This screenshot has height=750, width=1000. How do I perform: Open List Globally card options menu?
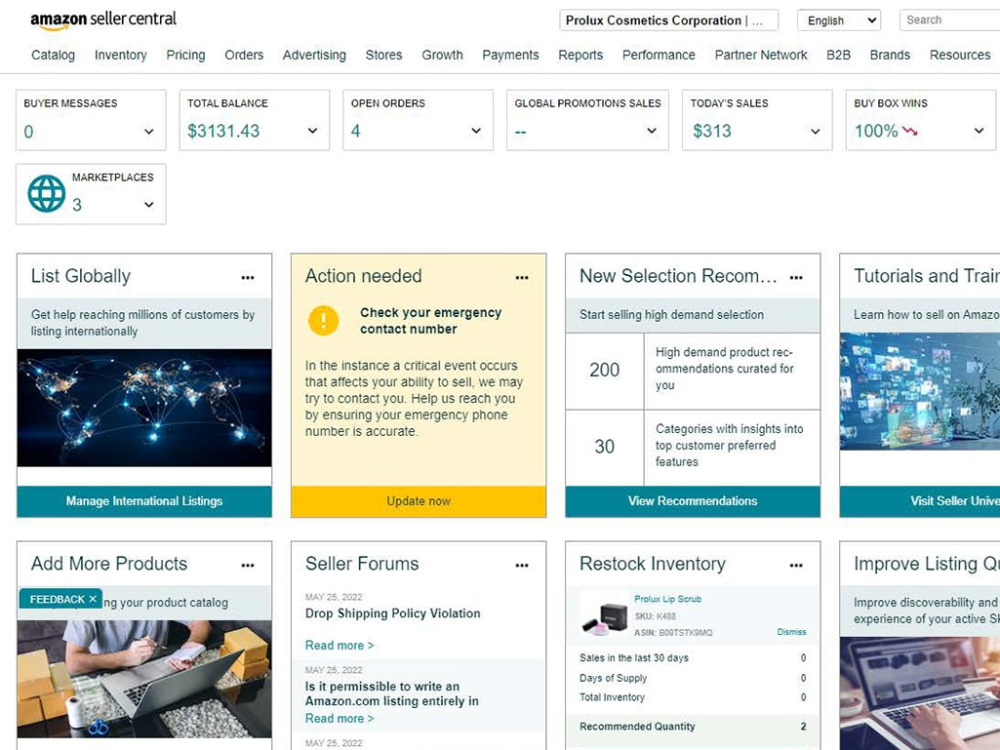[247, 277]
